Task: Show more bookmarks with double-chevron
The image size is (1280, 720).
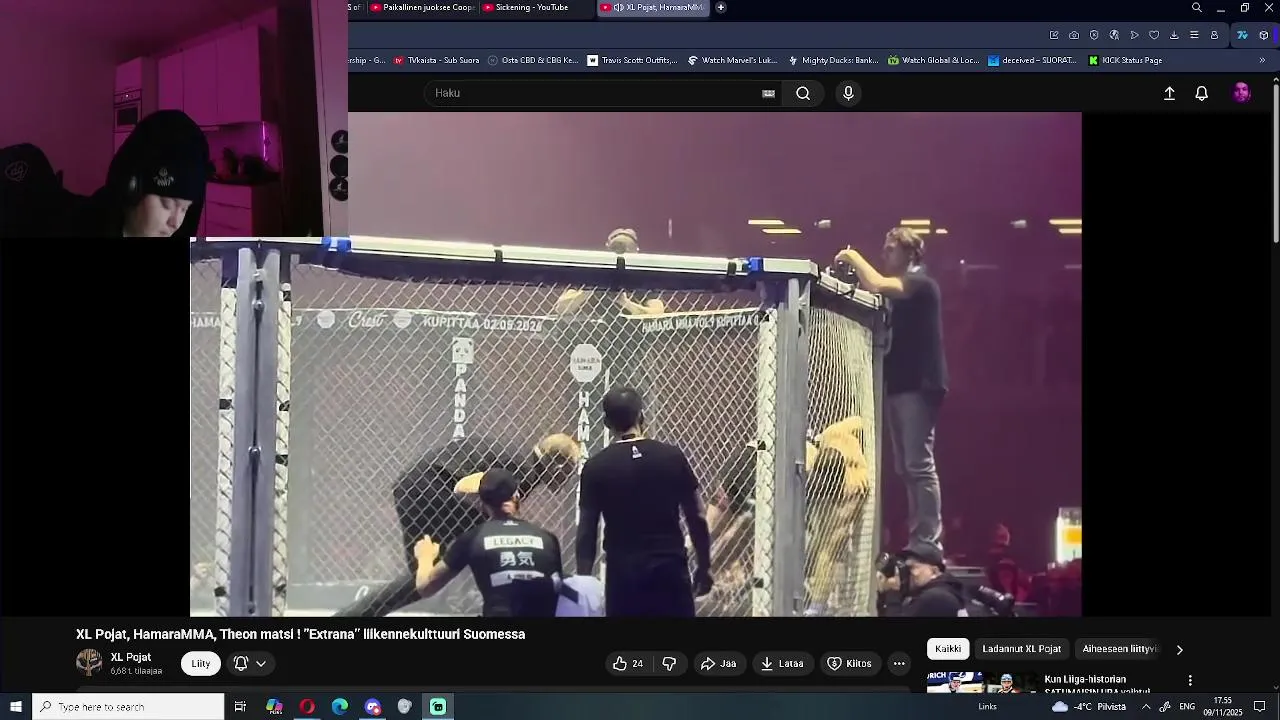Action: 1262,60
